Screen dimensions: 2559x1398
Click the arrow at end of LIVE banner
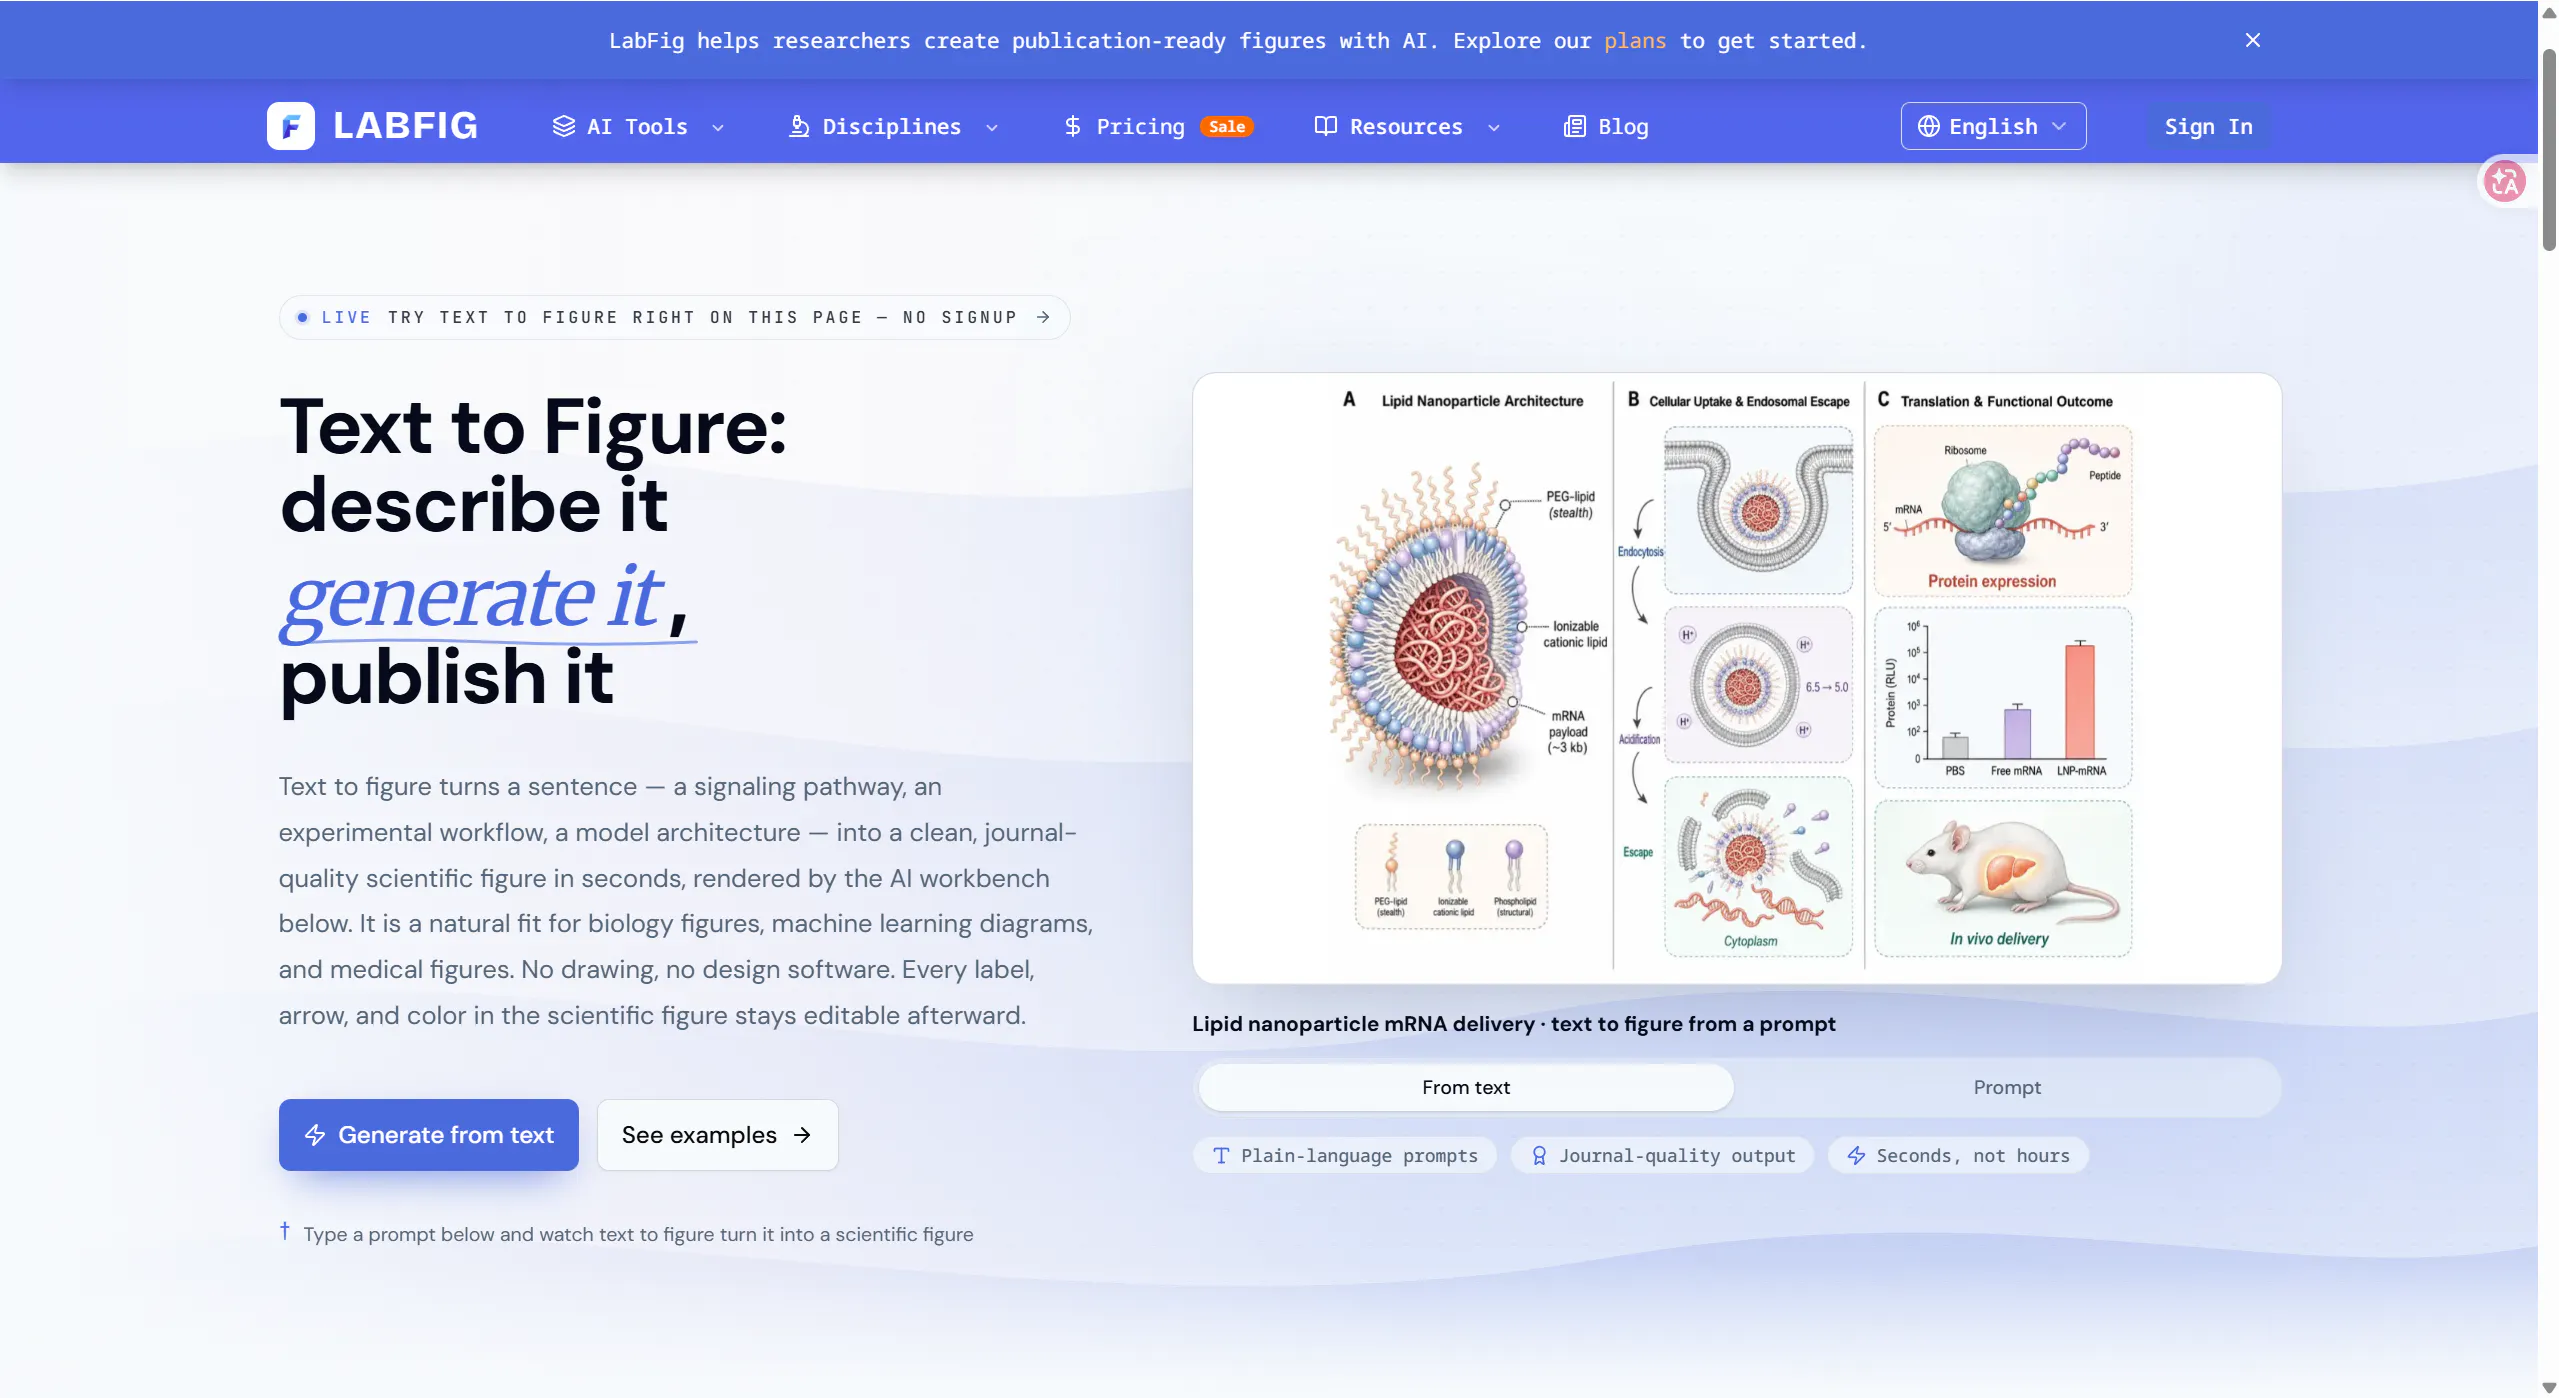[1043, 317]
